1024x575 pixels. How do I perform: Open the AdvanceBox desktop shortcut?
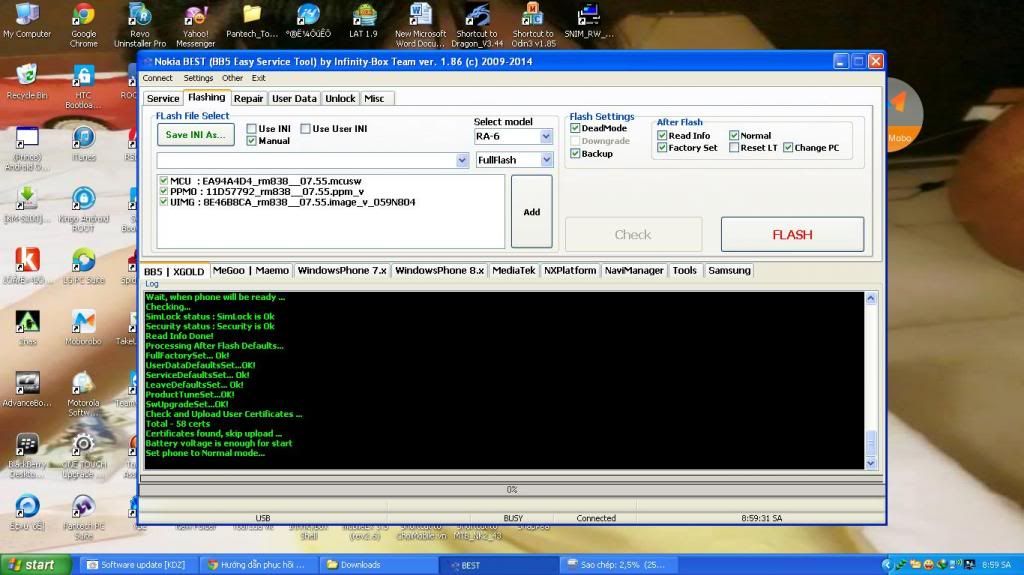point(27,389)
